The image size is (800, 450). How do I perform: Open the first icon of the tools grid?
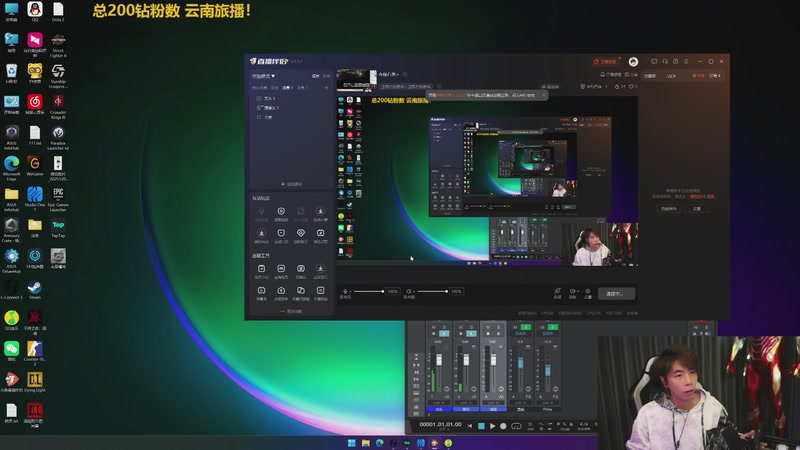click(261, 268)
